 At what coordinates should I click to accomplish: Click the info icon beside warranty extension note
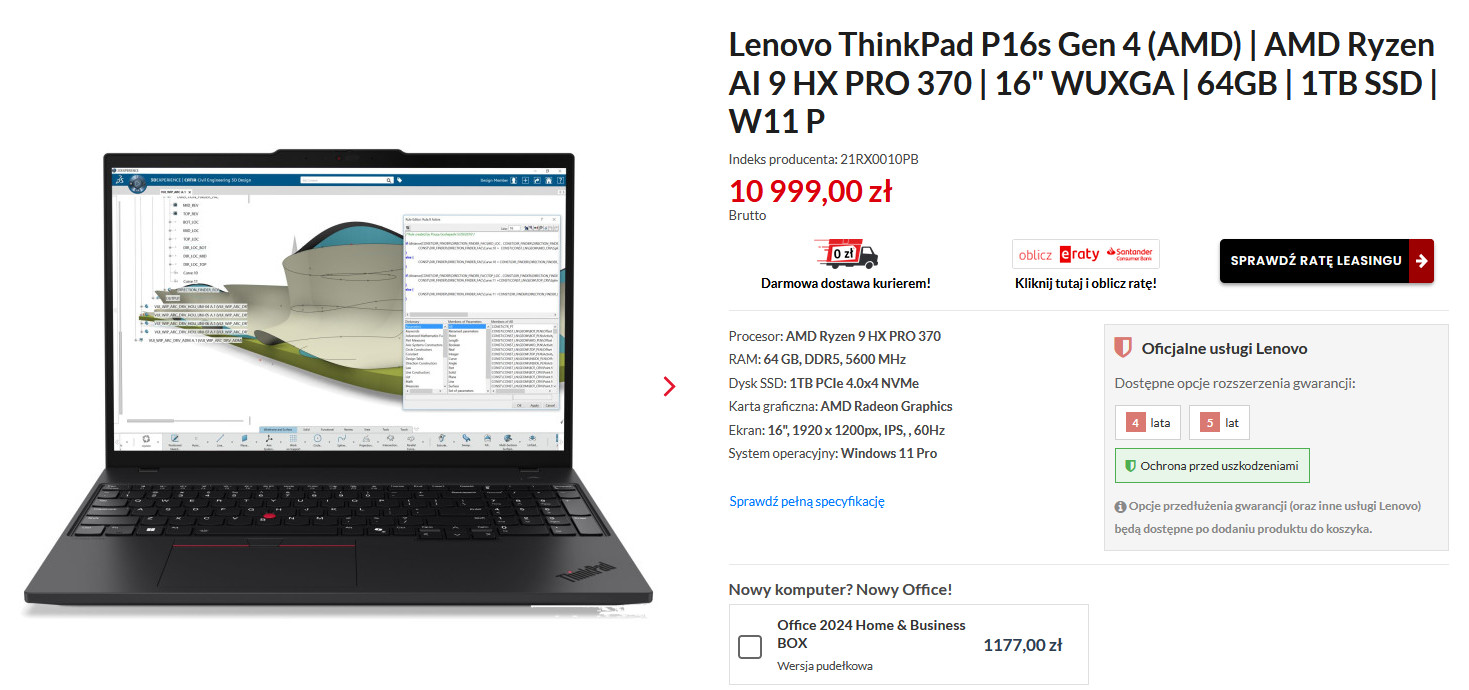tap(1120, 506)
